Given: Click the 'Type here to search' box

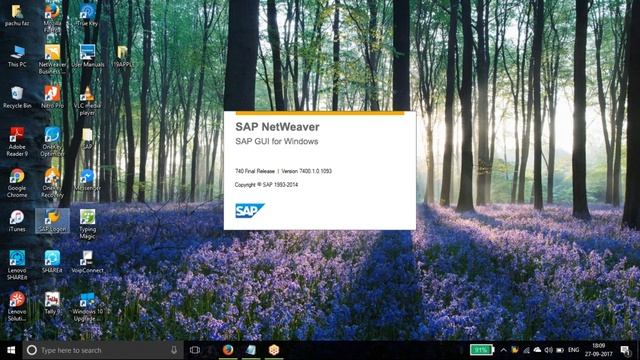Looking at the screenshot, I should pyautogui.click(x=102, y=350).
